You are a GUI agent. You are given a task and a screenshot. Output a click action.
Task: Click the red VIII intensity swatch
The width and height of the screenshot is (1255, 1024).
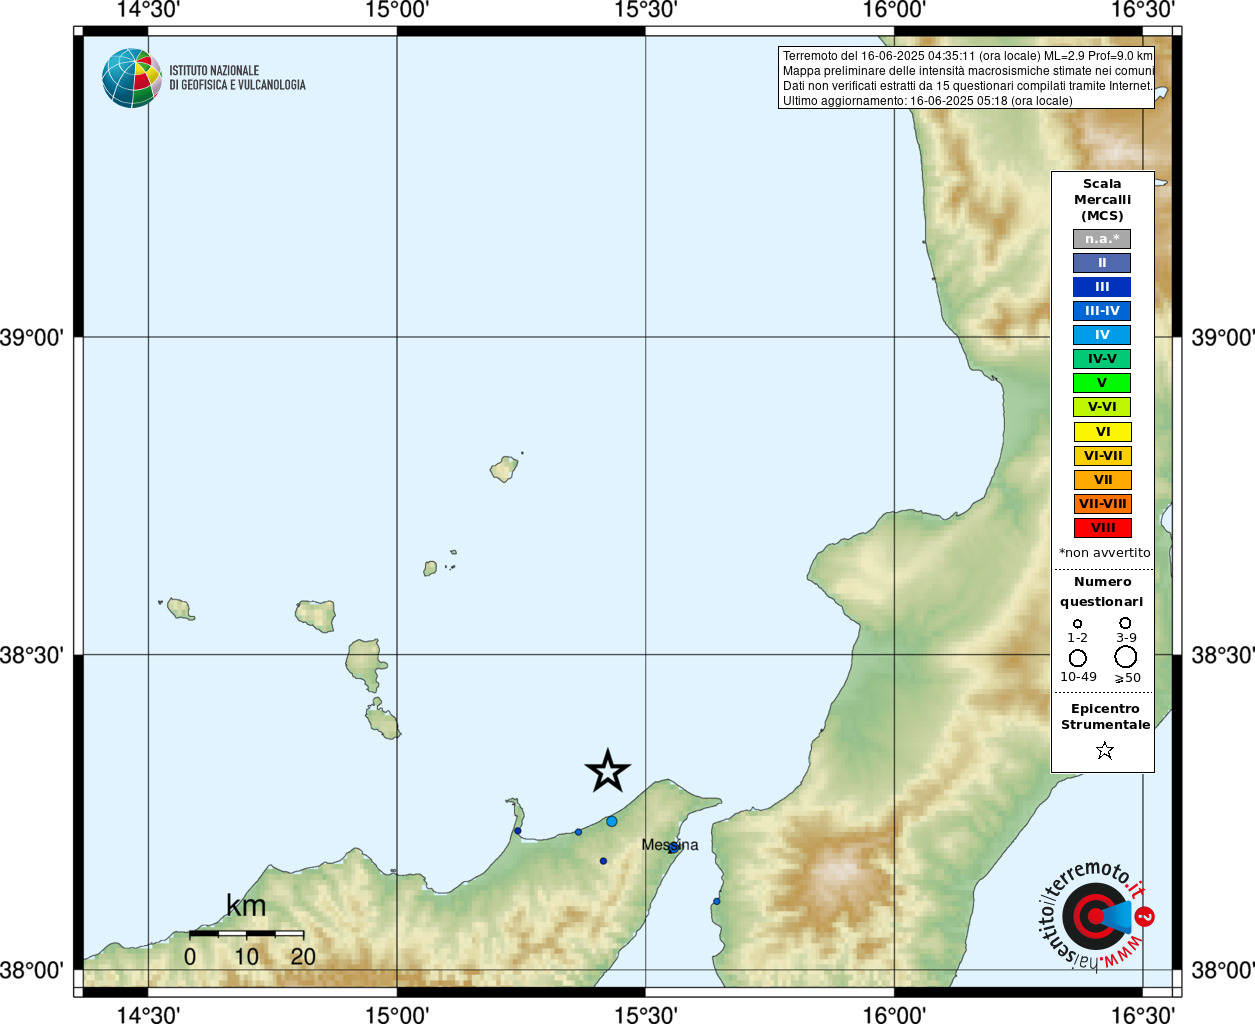(x=1103, y=528)
